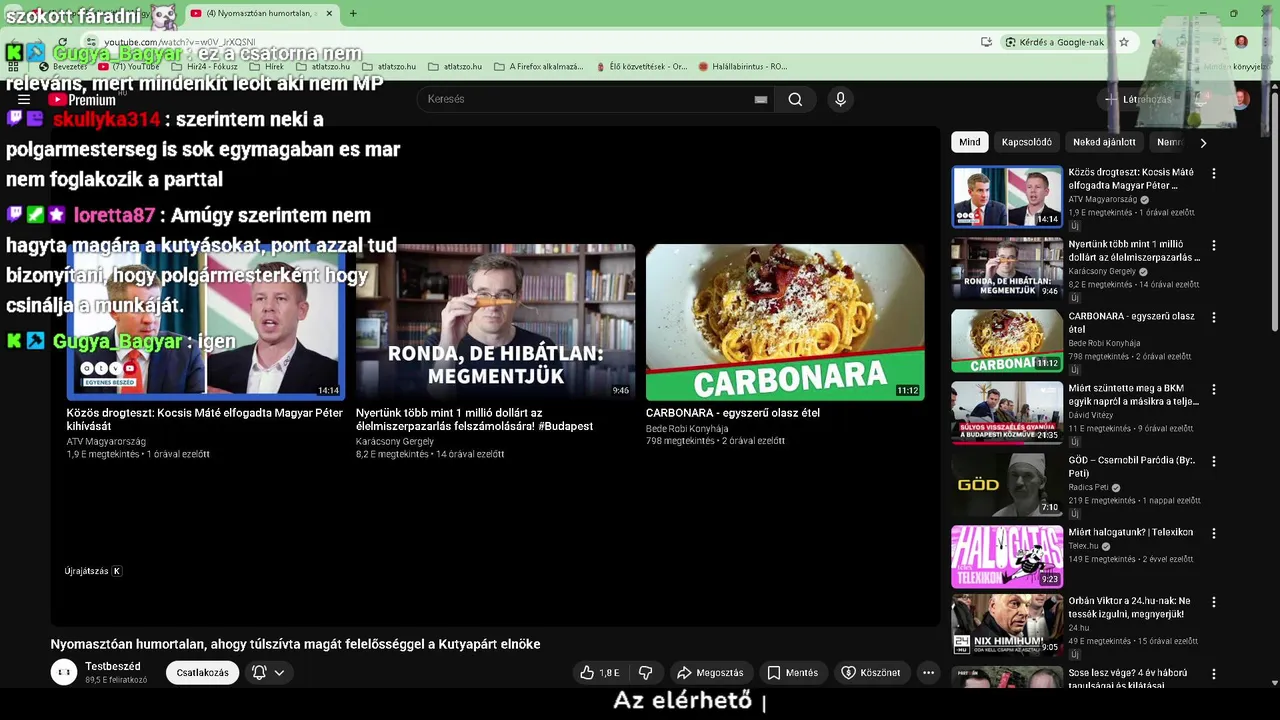The image size is (1280, 720).
Task: Open the Orbán Viktor a 24.hu-nak sidebar thumbnail
Action: (x=1007, y=625)
